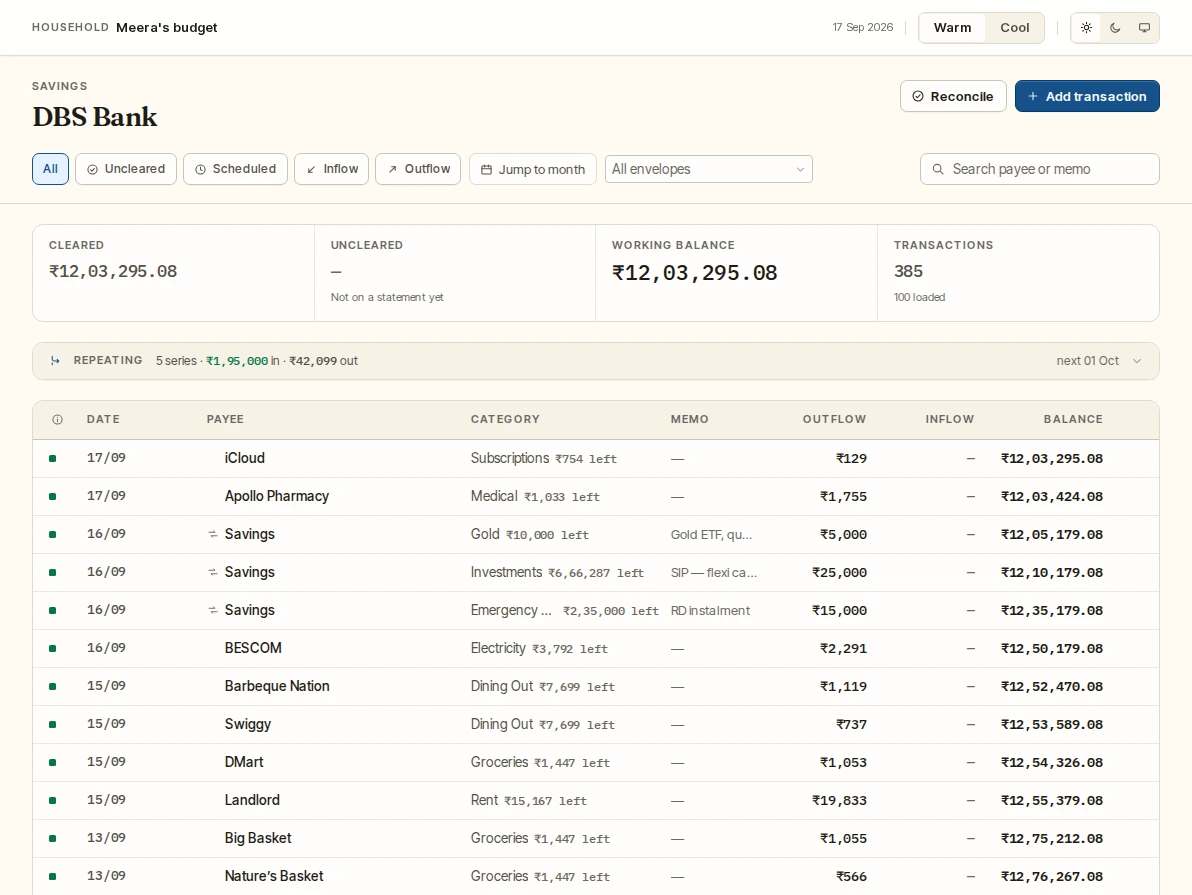Click search magnifier icon in search box
This screenshot has width=1192, height=895.
[938, 170]
